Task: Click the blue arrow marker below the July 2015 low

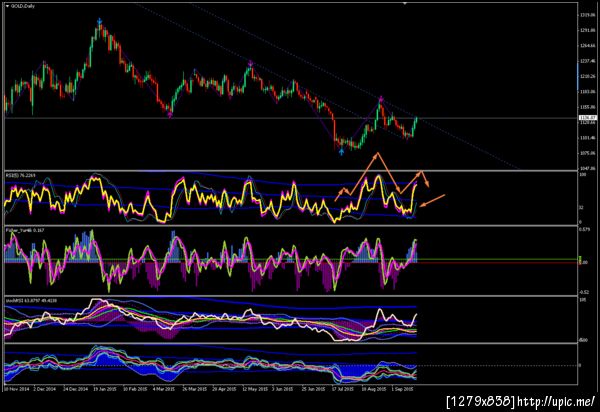Action: tap(341, 152)
